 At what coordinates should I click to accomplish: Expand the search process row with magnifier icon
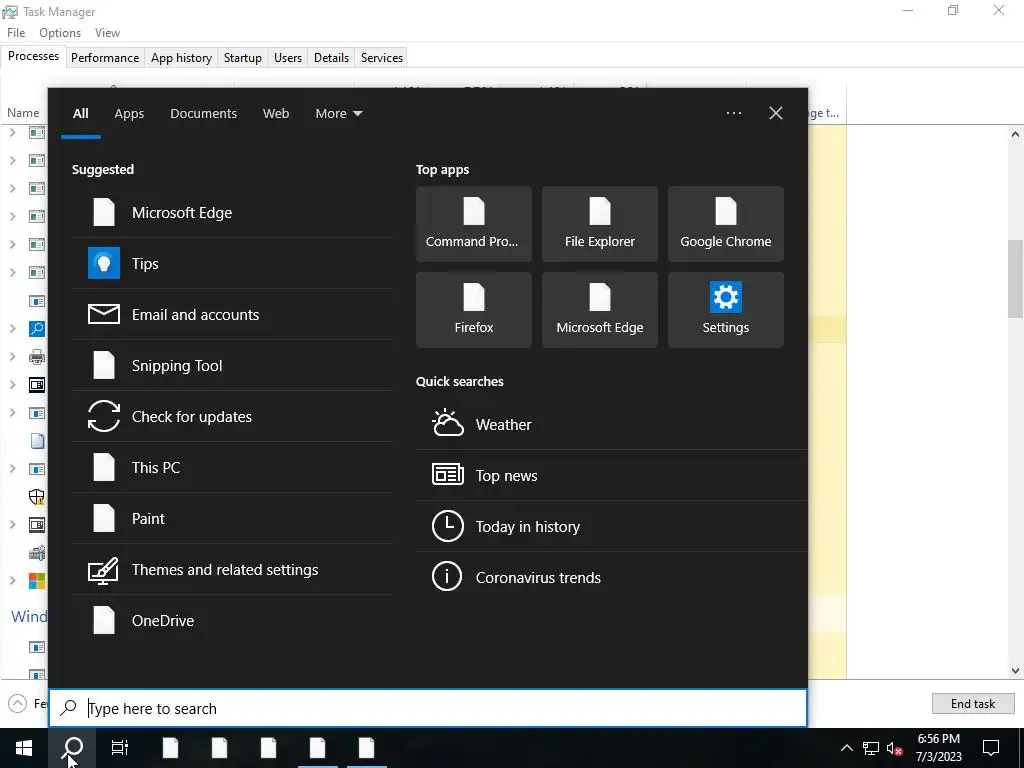click(x=12, y=328)
